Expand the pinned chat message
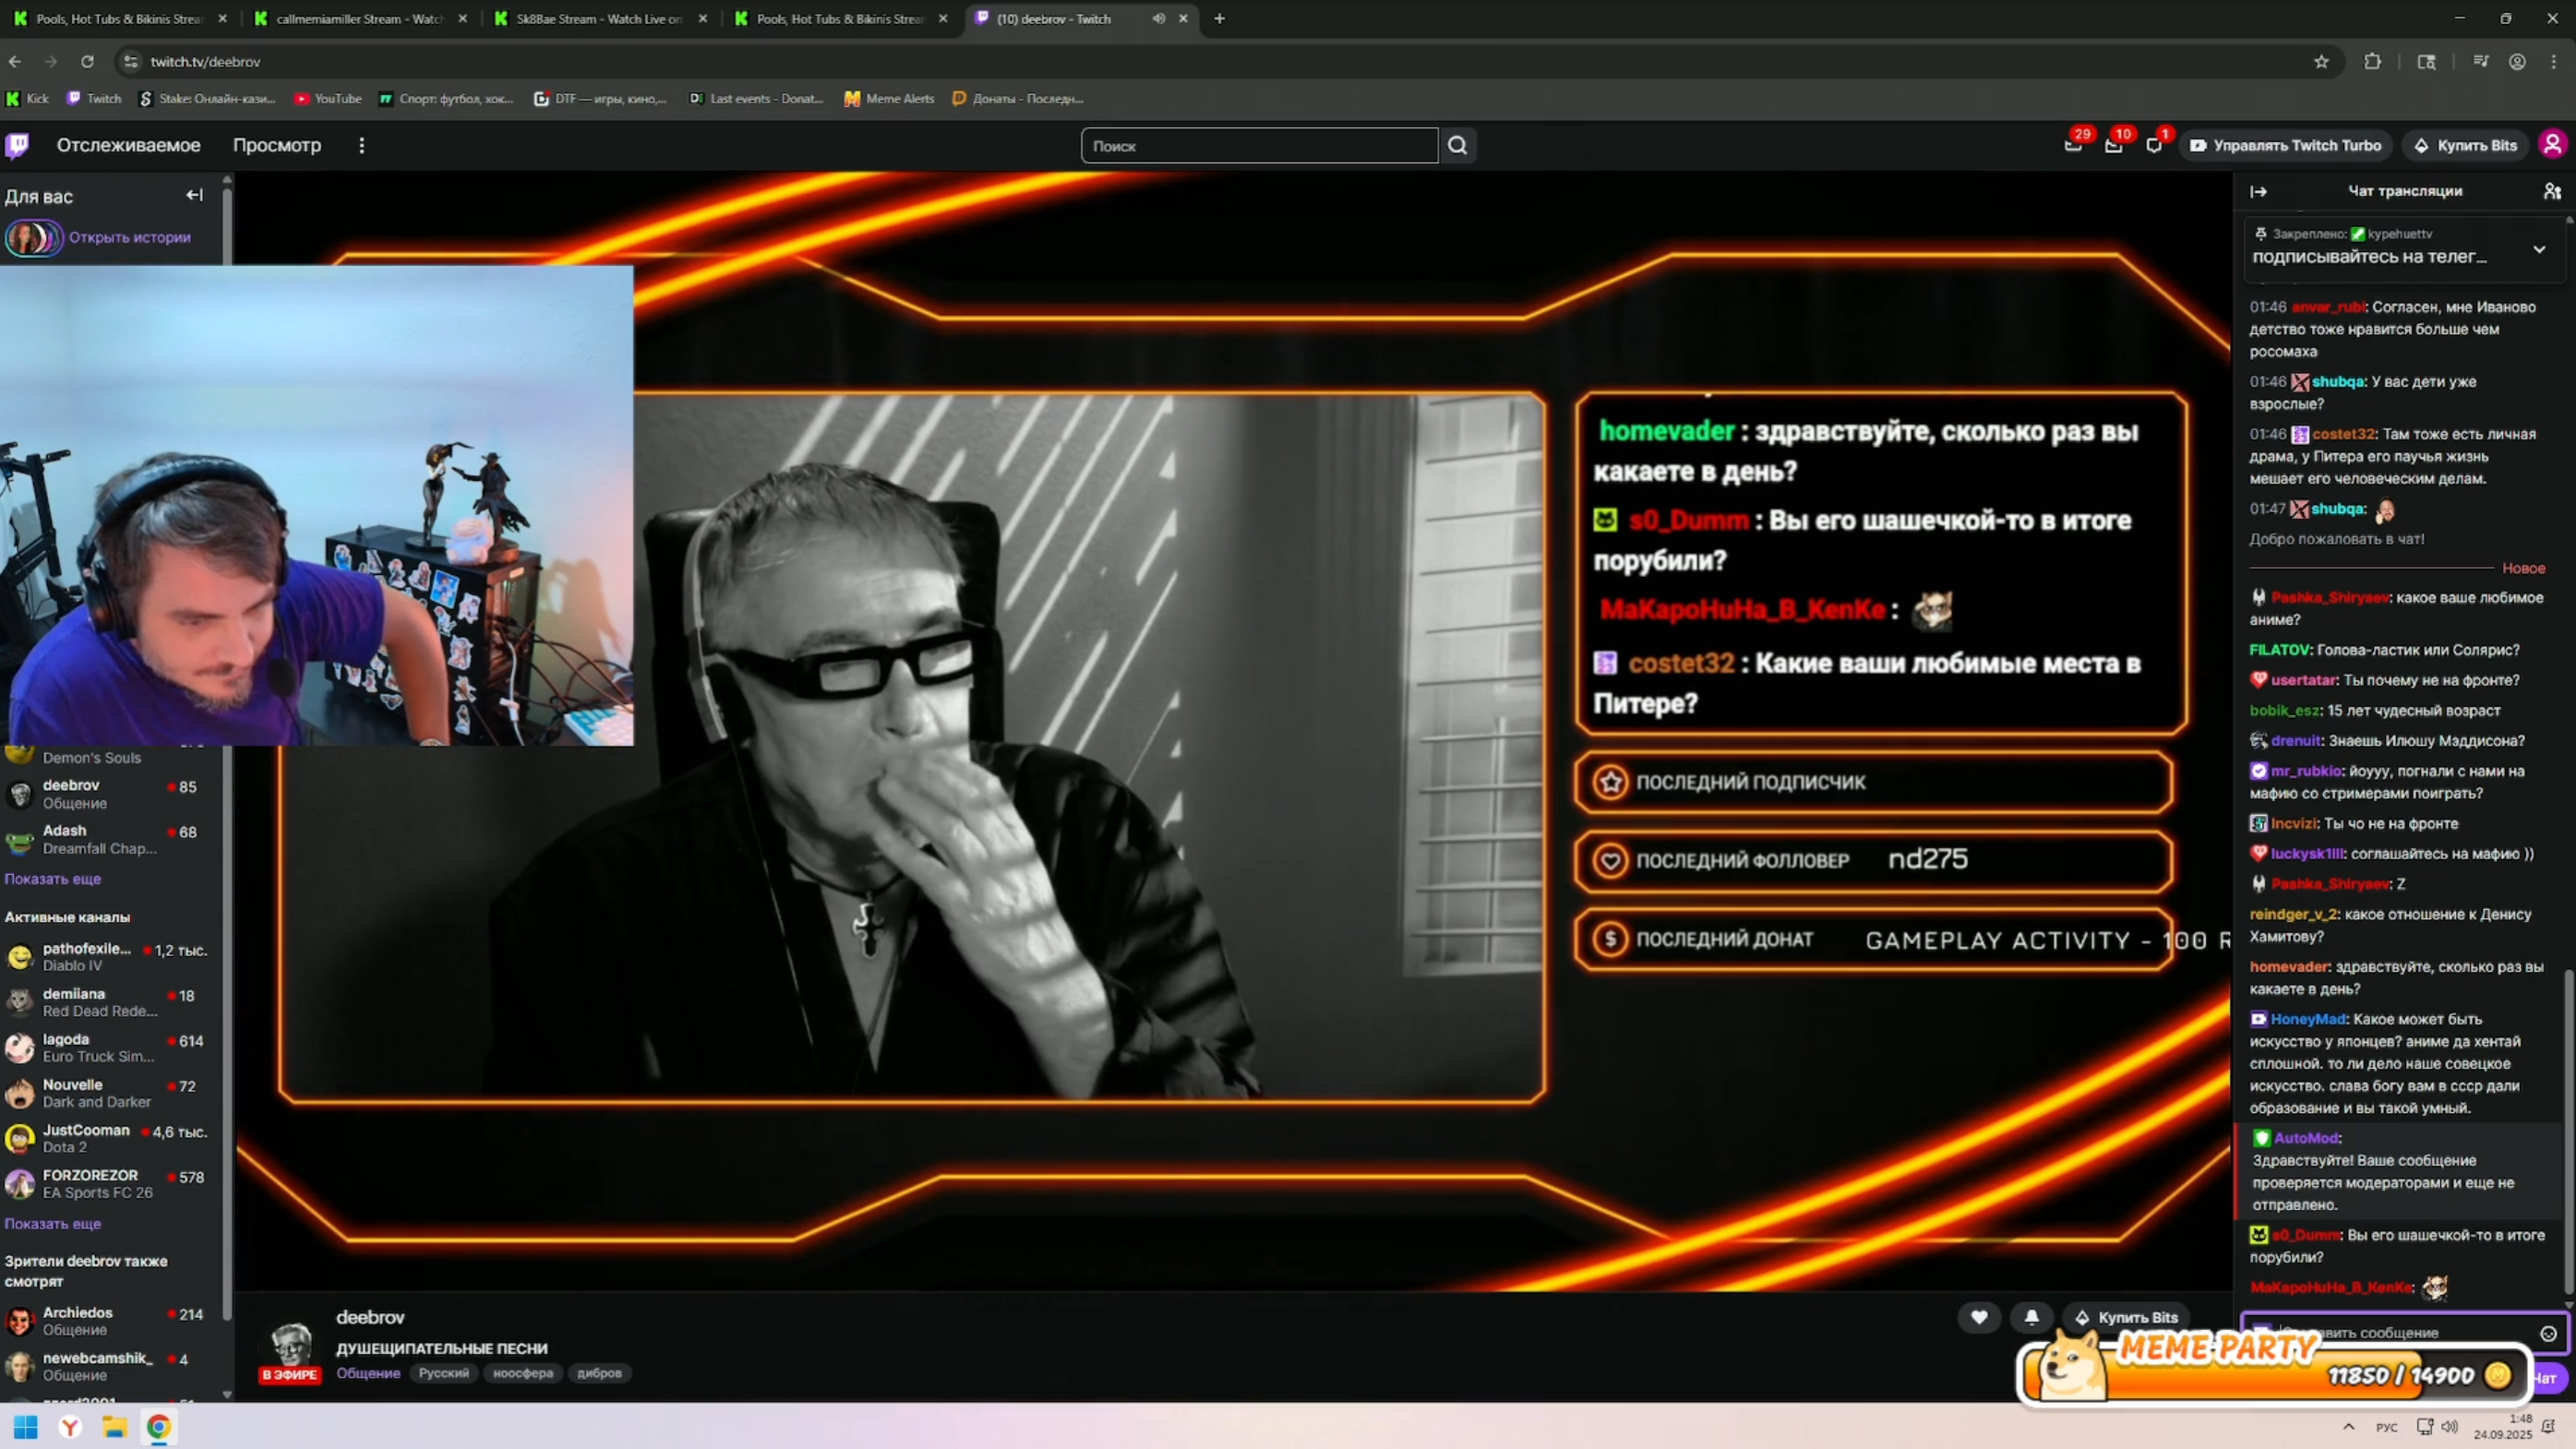This screenshot has height=1449, width=2576. 2538,249
